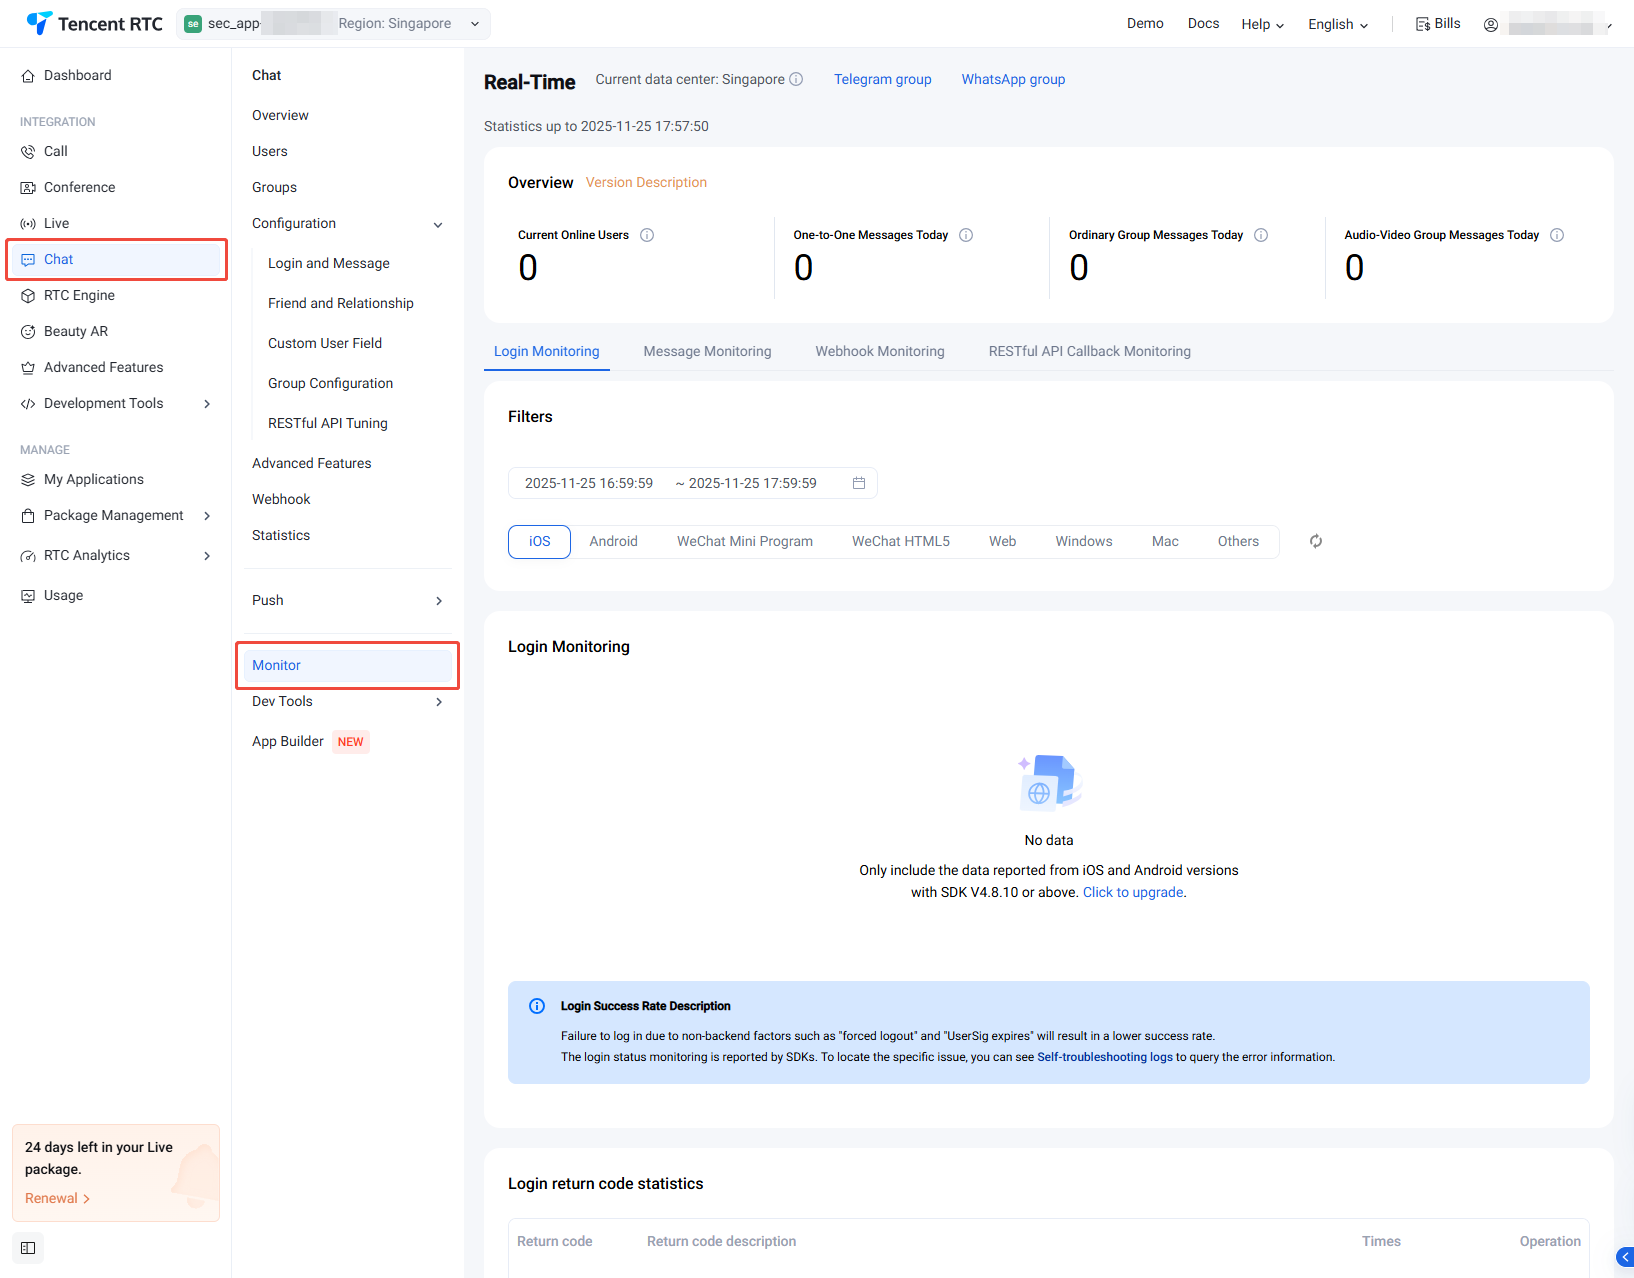
Task: Click info icon beside Current data center
Action: (796, 79)
